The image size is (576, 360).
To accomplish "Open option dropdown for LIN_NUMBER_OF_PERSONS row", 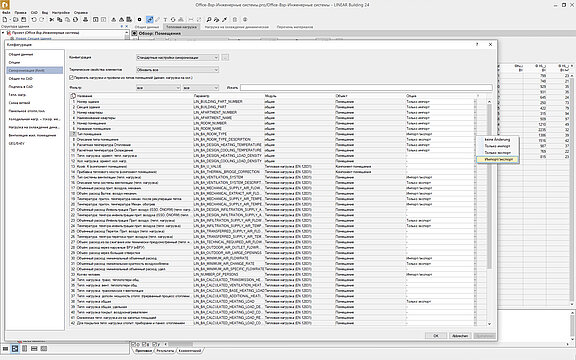I will (x=475, y=274).
